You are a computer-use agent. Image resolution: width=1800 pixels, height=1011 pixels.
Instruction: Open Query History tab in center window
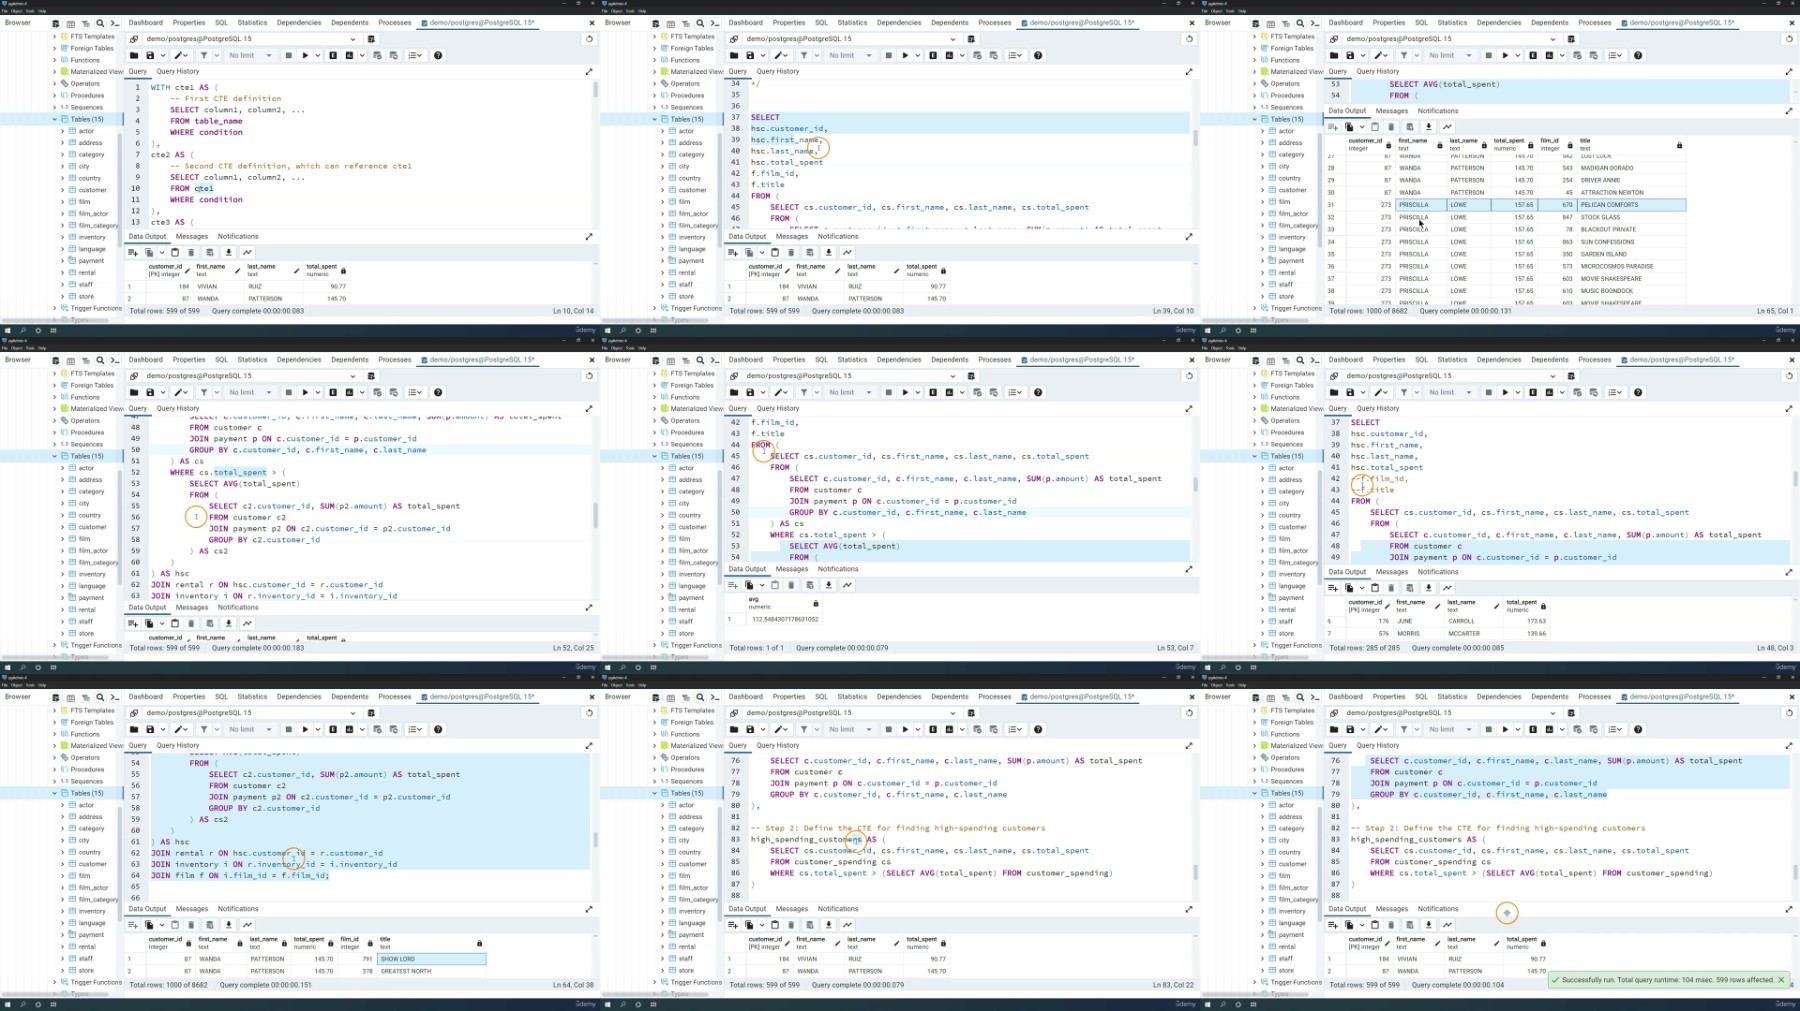(778, 408)
